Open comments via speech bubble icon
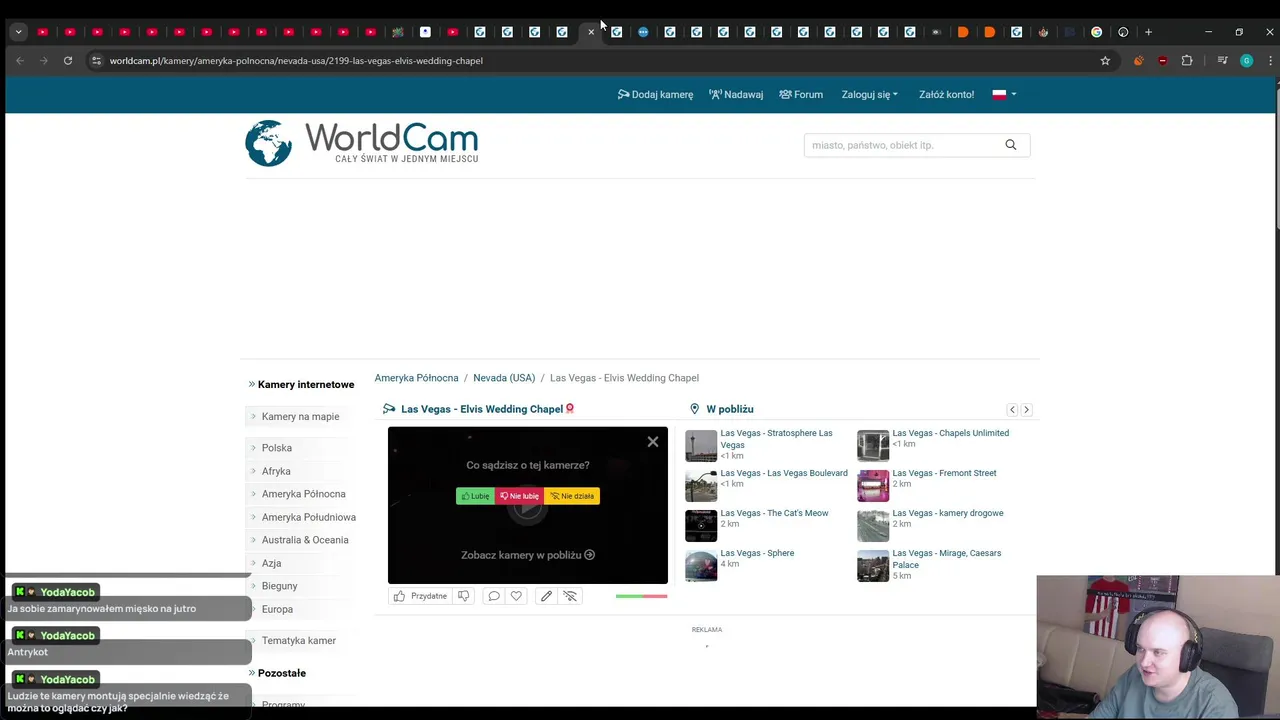Screen dimensions: 1280x720 coord(493,596)
